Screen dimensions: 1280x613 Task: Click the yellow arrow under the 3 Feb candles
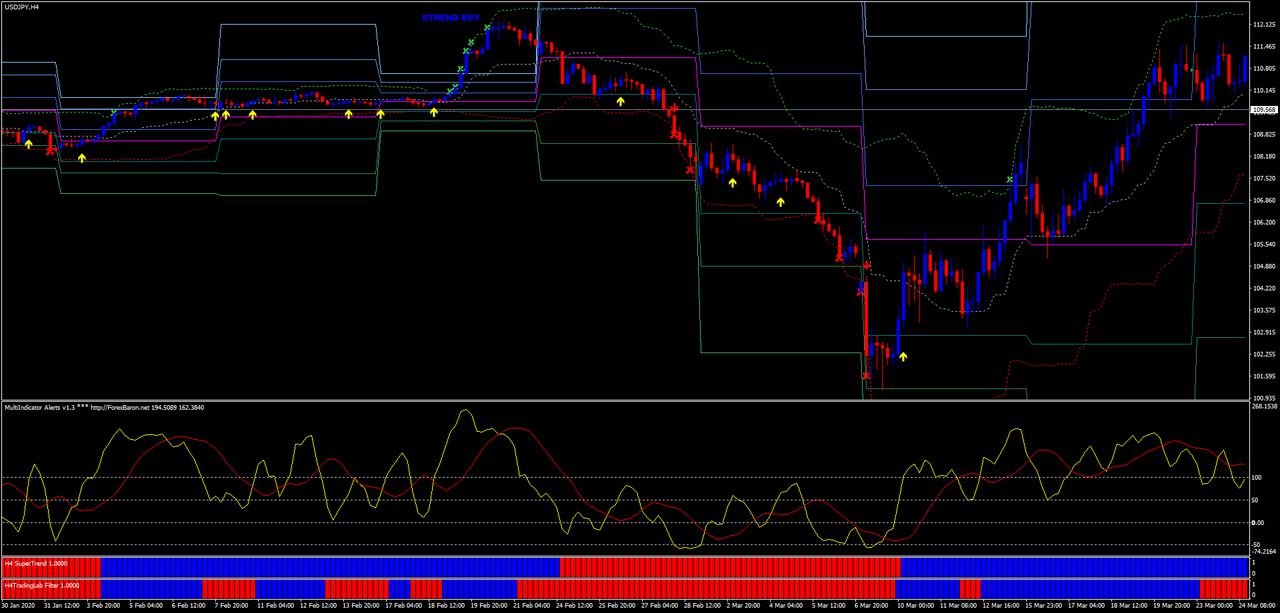pos(82,158)
